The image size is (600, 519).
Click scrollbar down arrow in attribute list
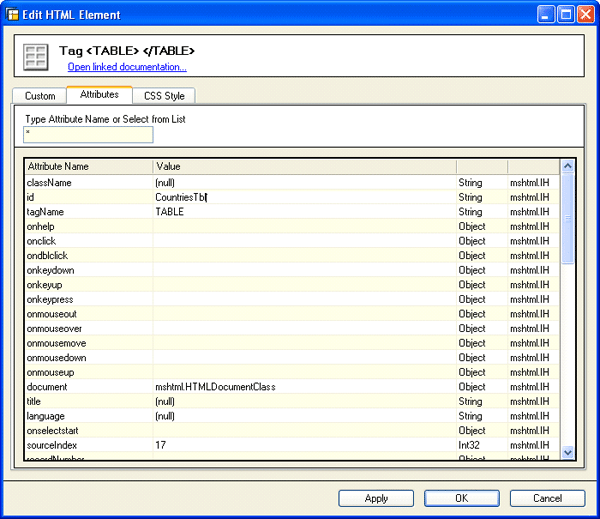pyautogui.click(x=568, y=452)
